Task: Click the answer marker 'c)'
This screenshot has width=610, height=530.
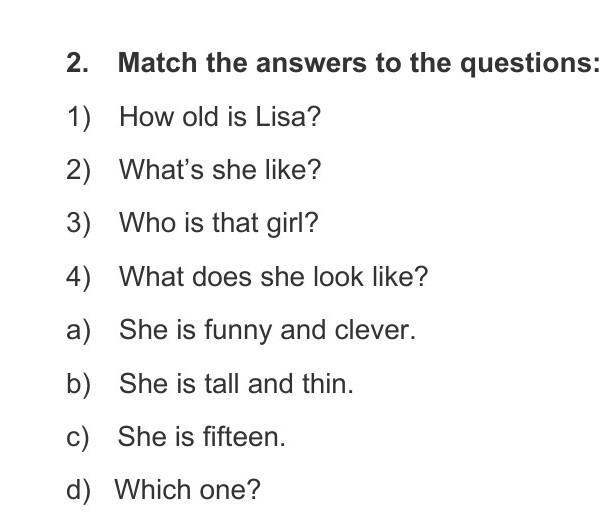Action: point(78,437)
